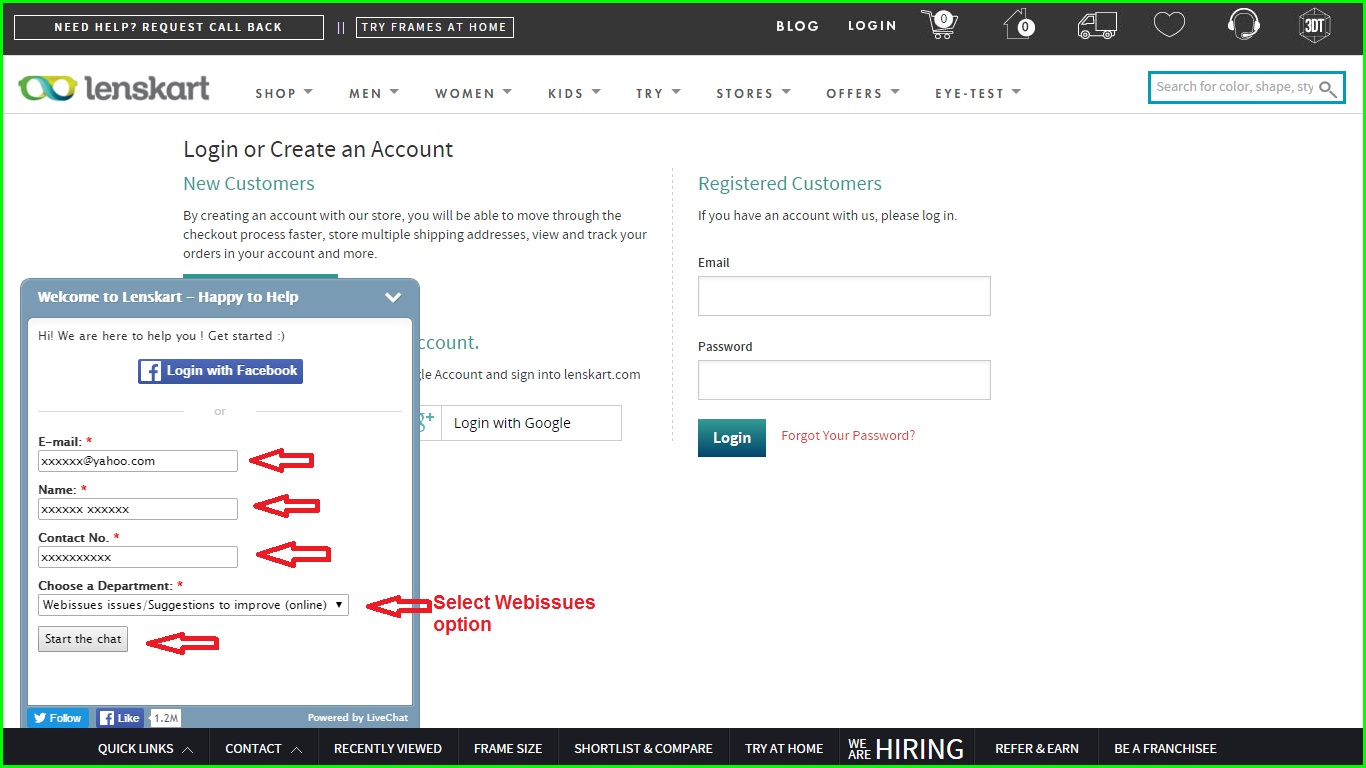Open the Blog link
The height and width of the screenshot is (768, 1366).
coord(797,26)
